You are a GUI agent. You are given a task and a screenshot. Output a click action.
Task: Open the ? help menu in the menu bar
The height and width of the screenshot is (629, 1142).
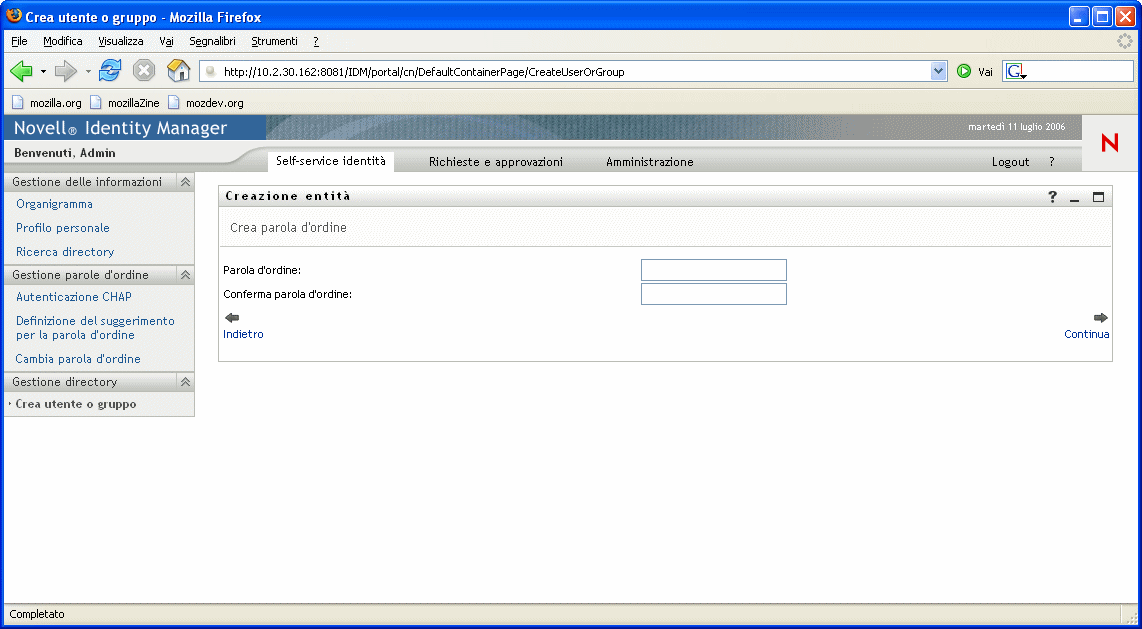point(316,41)
